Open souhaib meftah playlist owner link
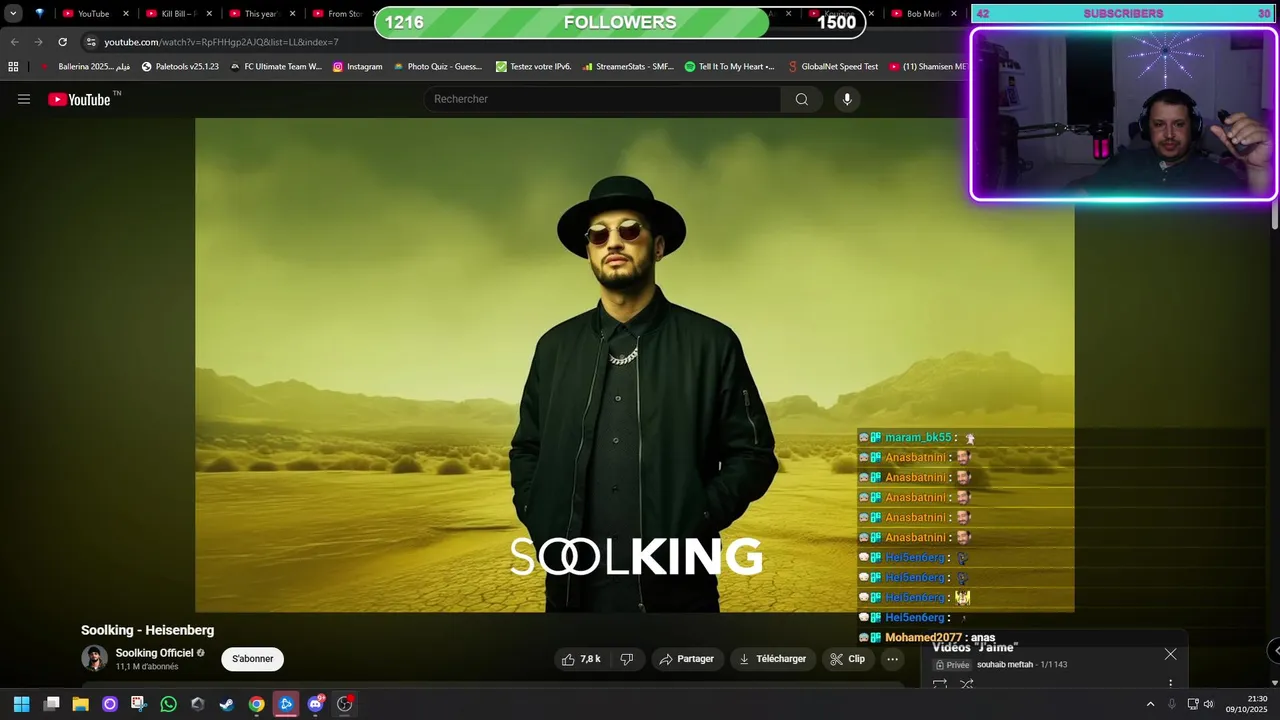The width and height of the screenshot is (1280, 720). [x=1005, y=665]
